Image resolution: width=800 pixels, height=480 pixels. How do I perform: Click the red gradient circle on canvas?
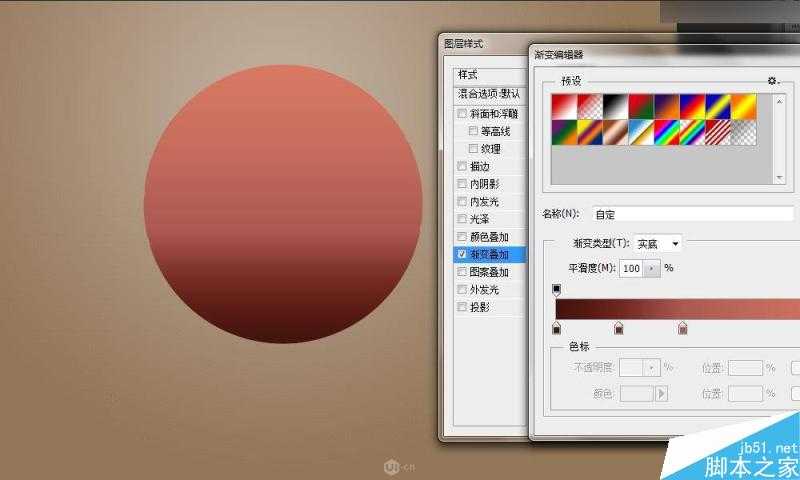tap(283, 204)
